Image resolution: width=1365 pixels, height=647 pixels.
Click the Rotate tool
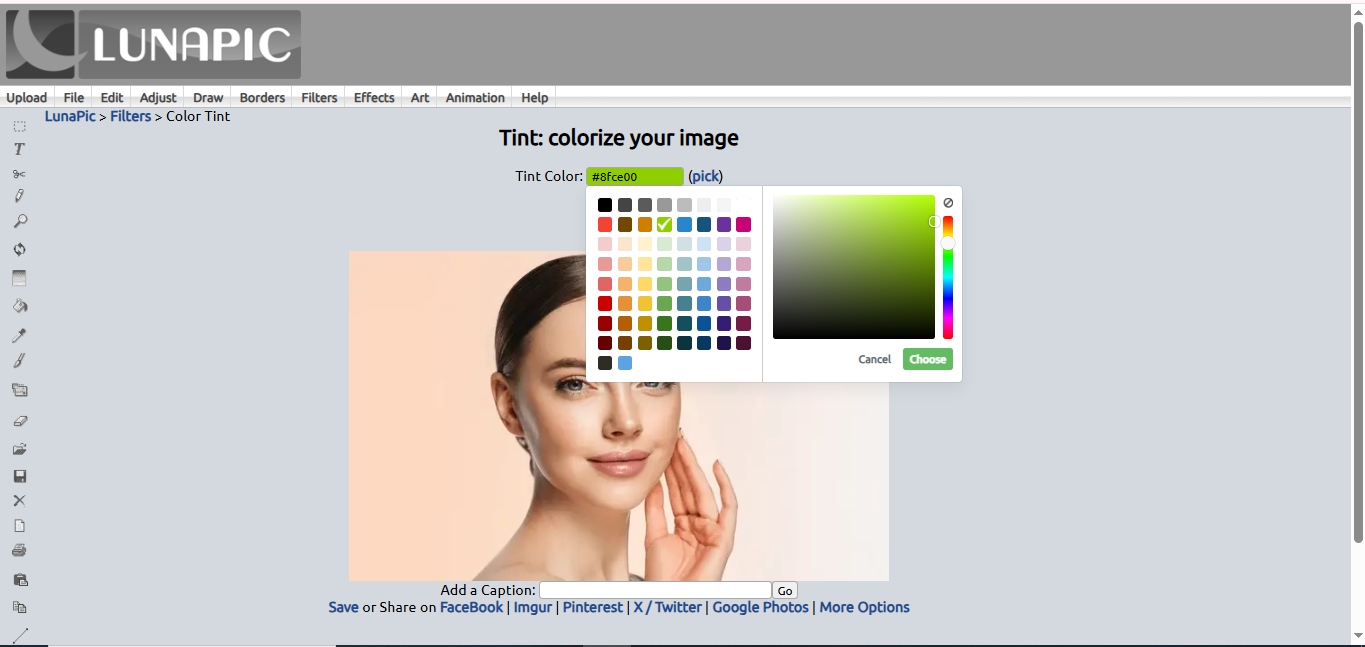(19, 249)
